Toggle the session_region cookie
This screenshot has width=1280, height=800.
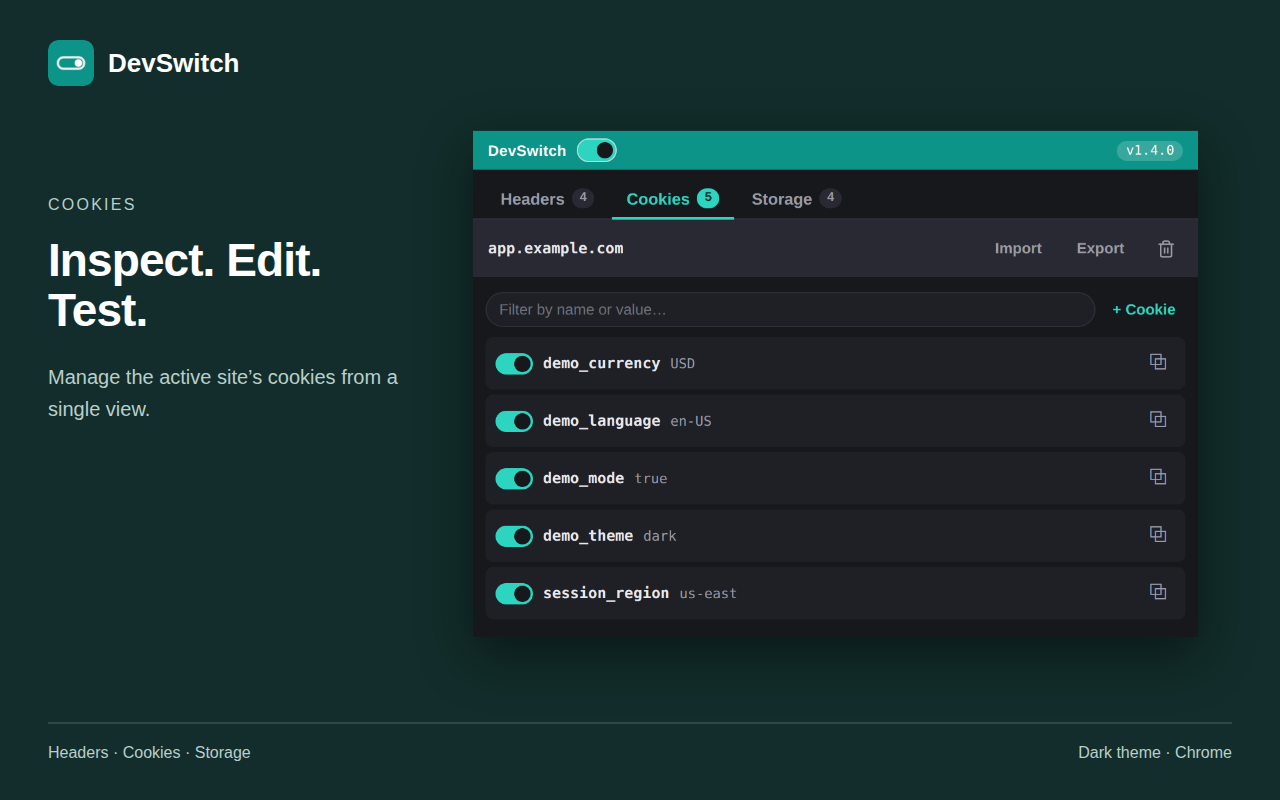coord(514,594)
